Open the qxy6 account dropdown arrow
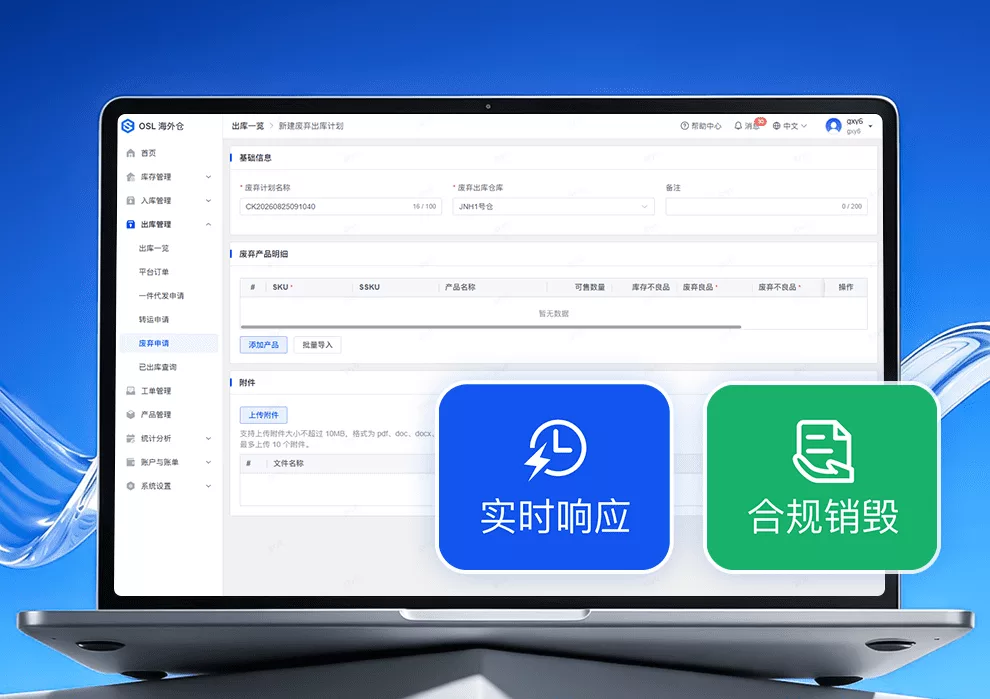This screenshot has width=990, height=699. [x=870, y=126]
